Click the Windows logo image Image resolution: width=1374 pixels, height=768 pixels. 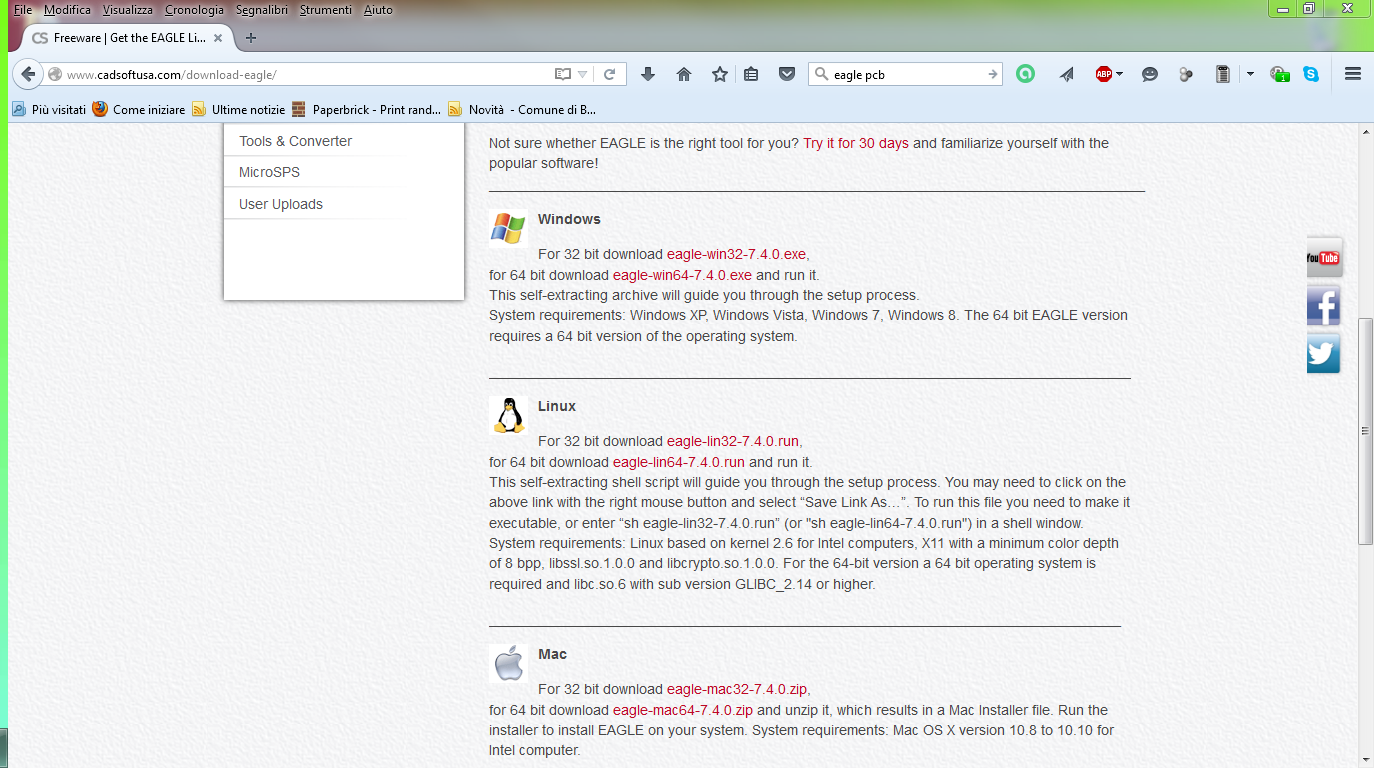[508, 228]
